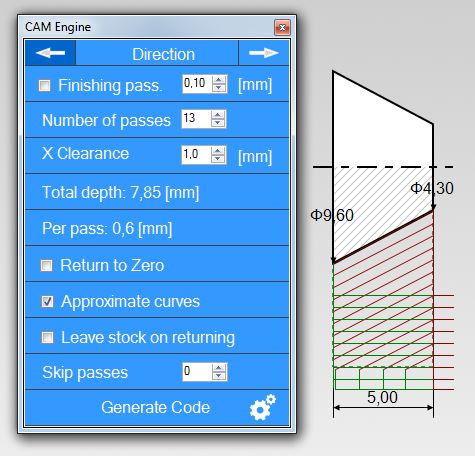Decrease X Clearance with down arrow
The width and height of the screenshot is (475, 456).
click(218, 159)
